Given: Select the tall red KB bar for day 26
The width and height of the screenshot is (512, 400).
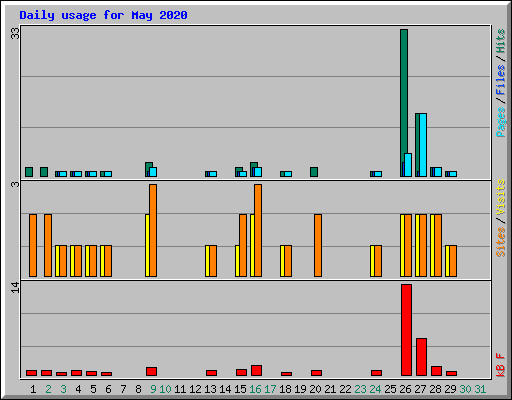Looking at the screenshot, I should [406, 330].
